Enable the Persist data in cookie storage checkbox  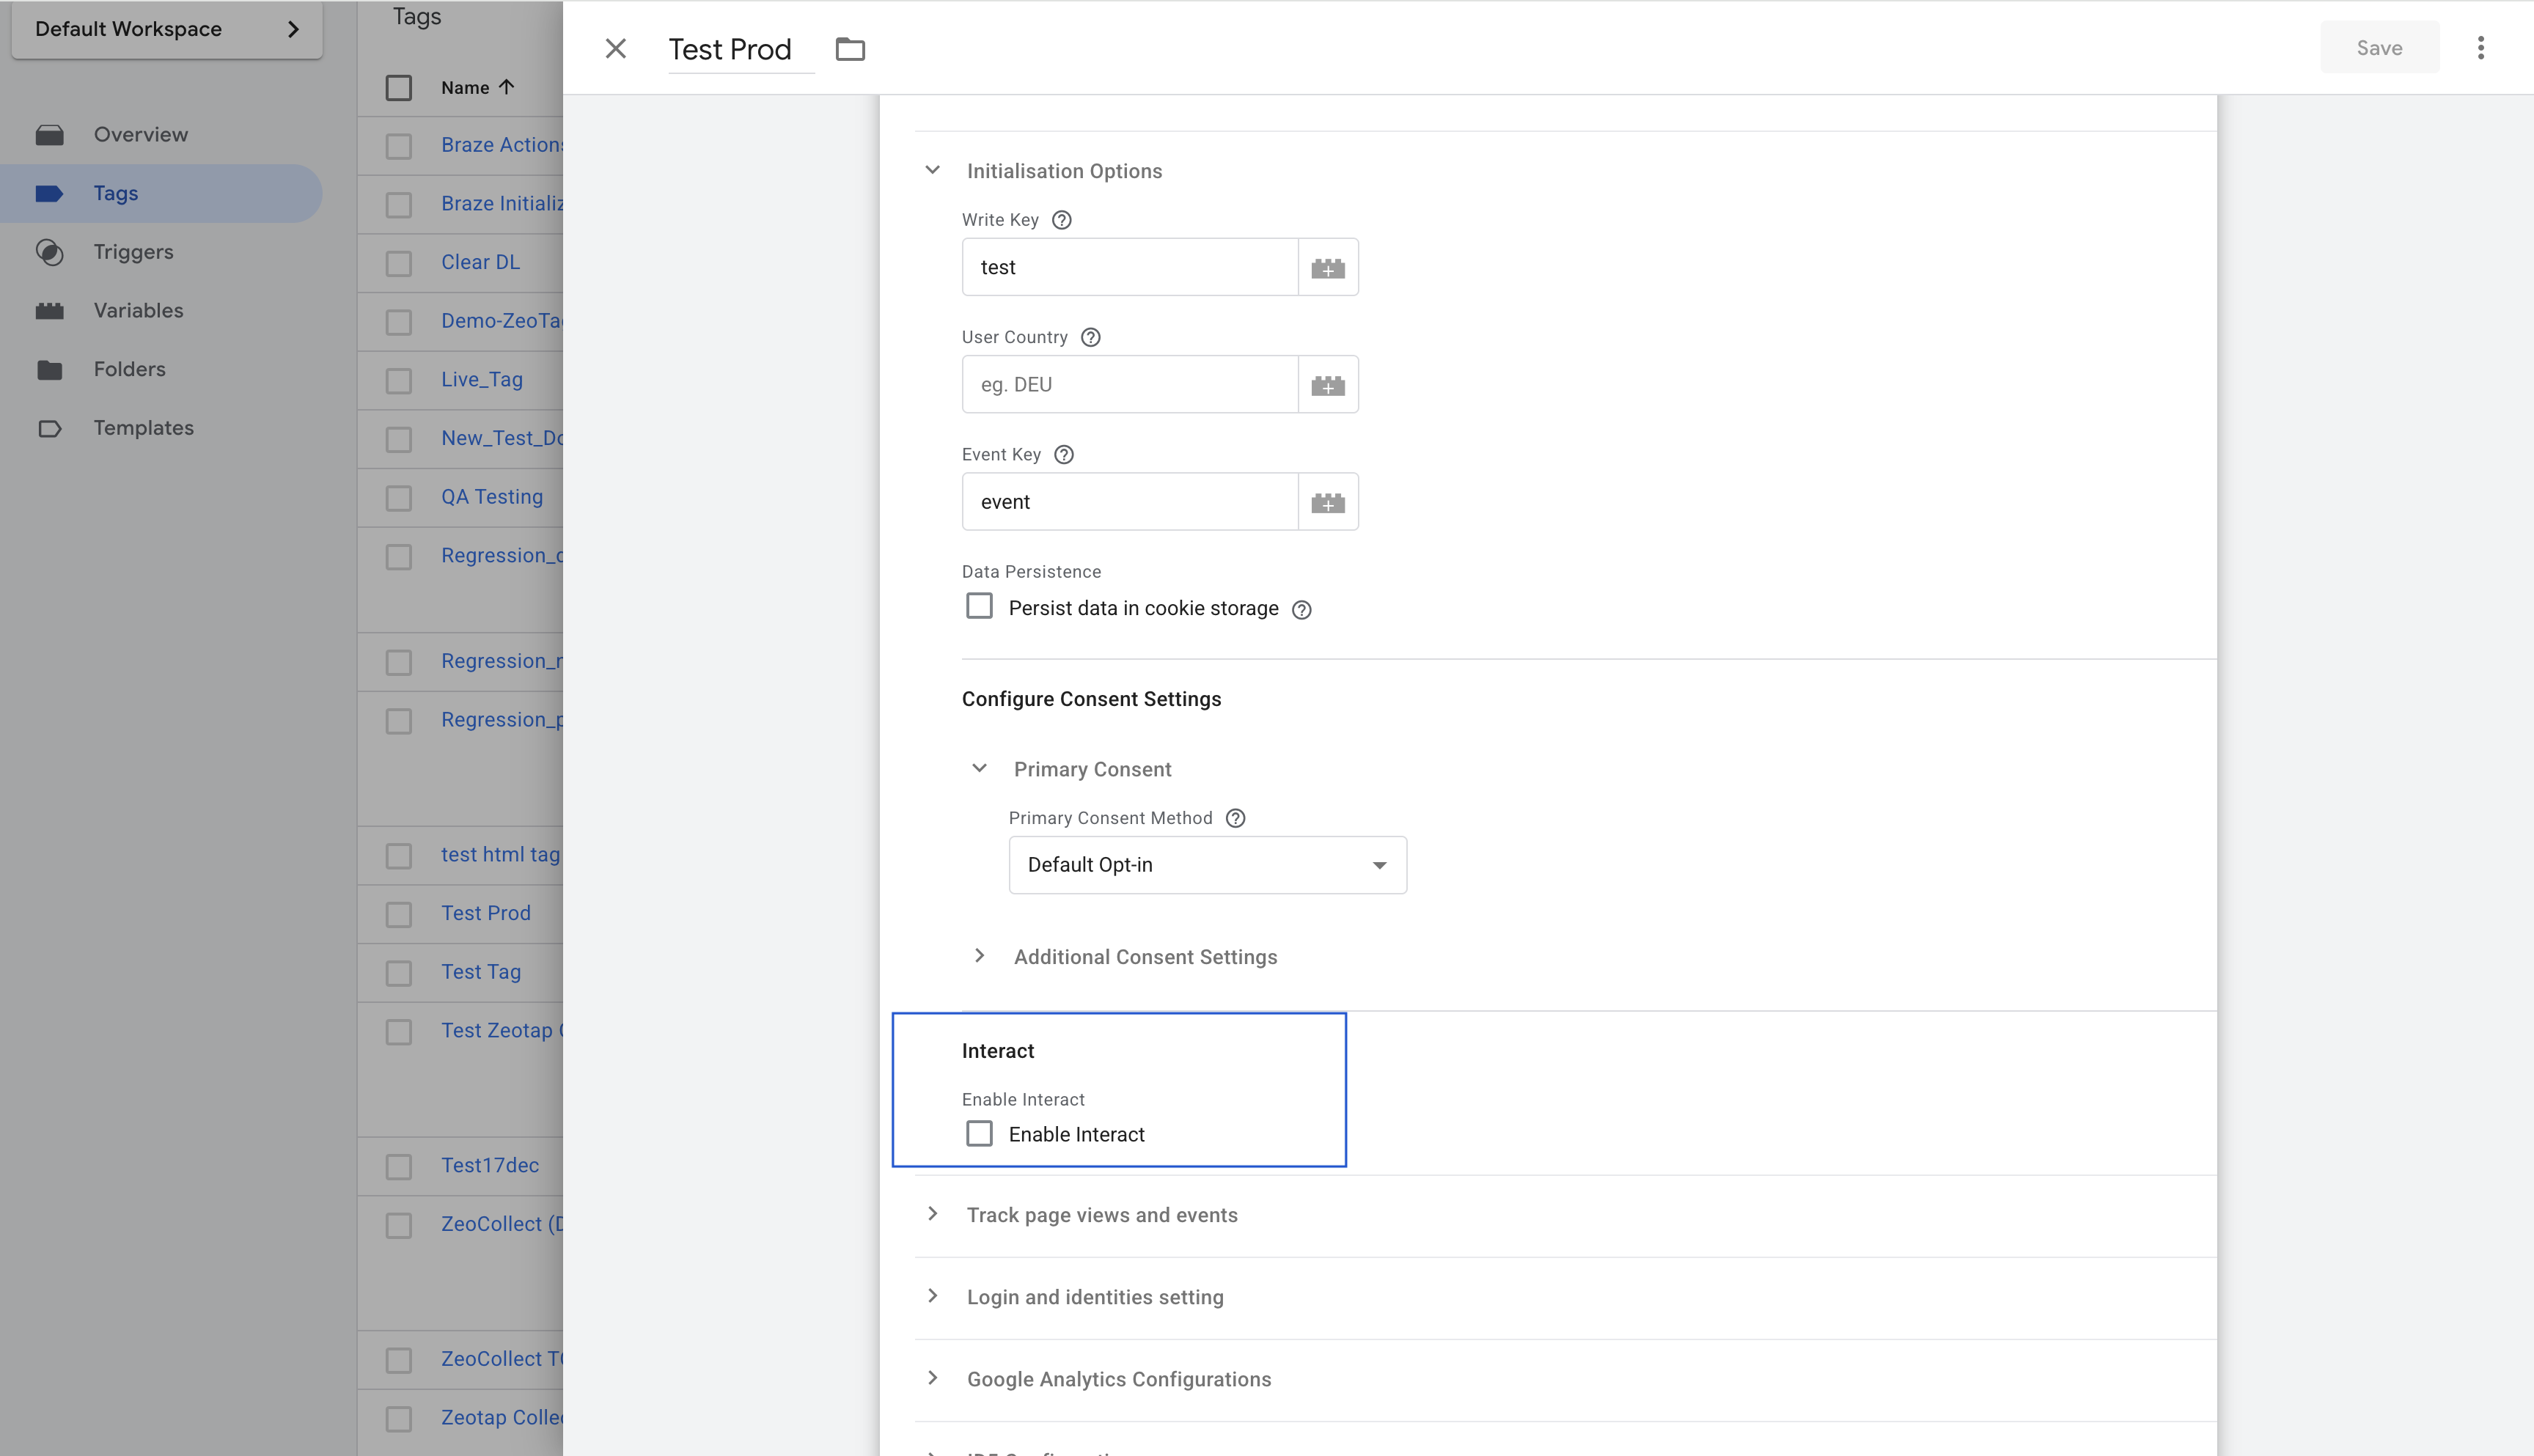click(979, 606)
